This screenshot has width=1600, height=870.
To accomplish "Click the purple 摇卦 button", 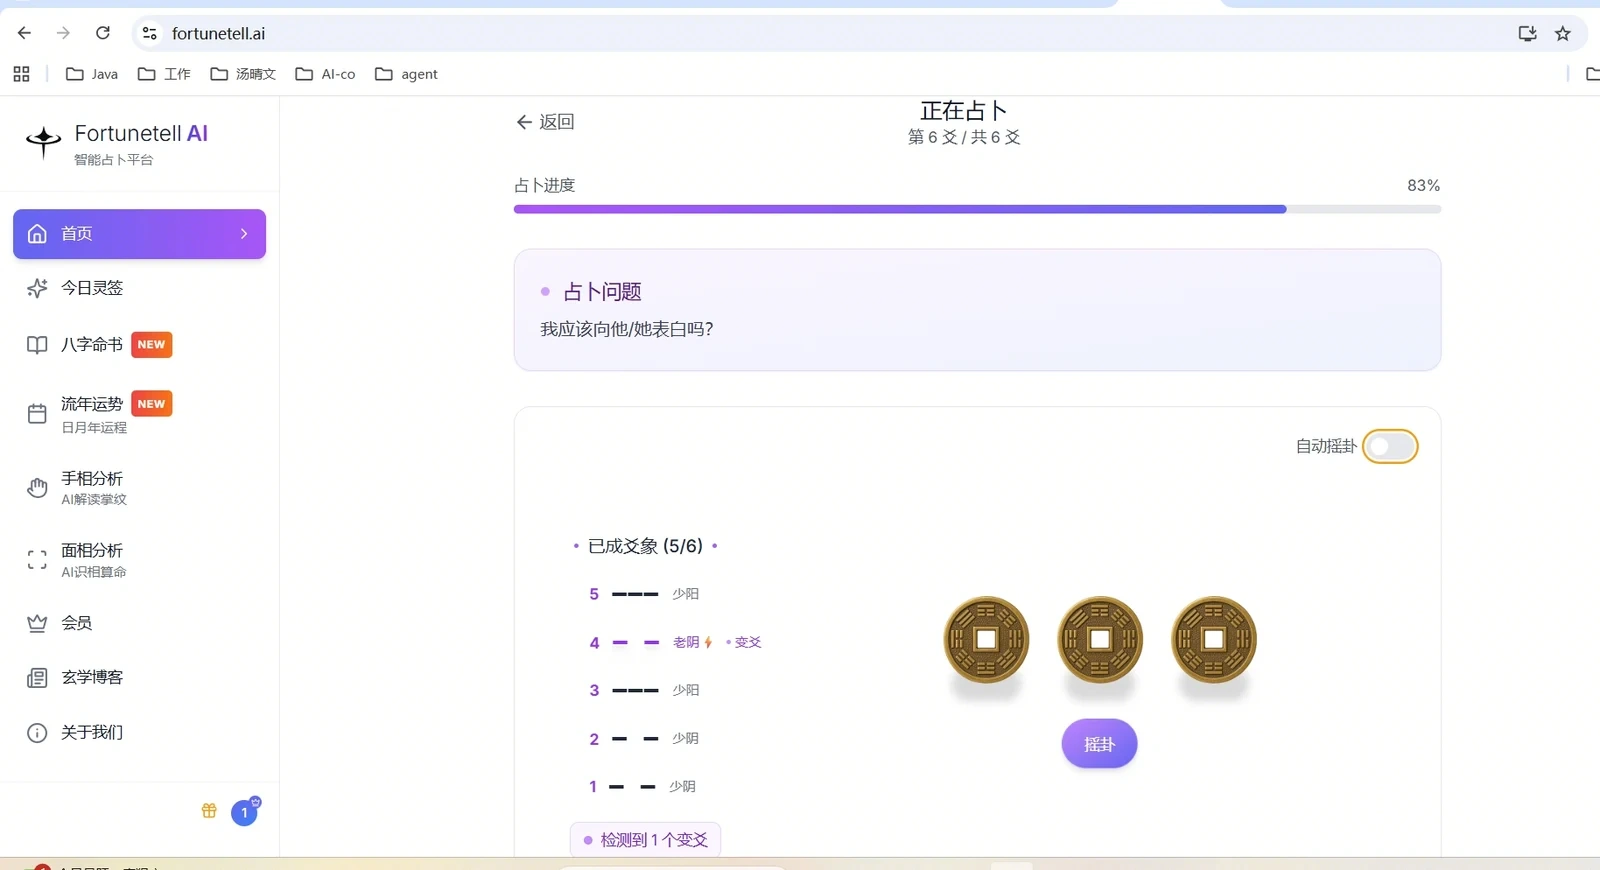I will click(x=1099, y=744).
